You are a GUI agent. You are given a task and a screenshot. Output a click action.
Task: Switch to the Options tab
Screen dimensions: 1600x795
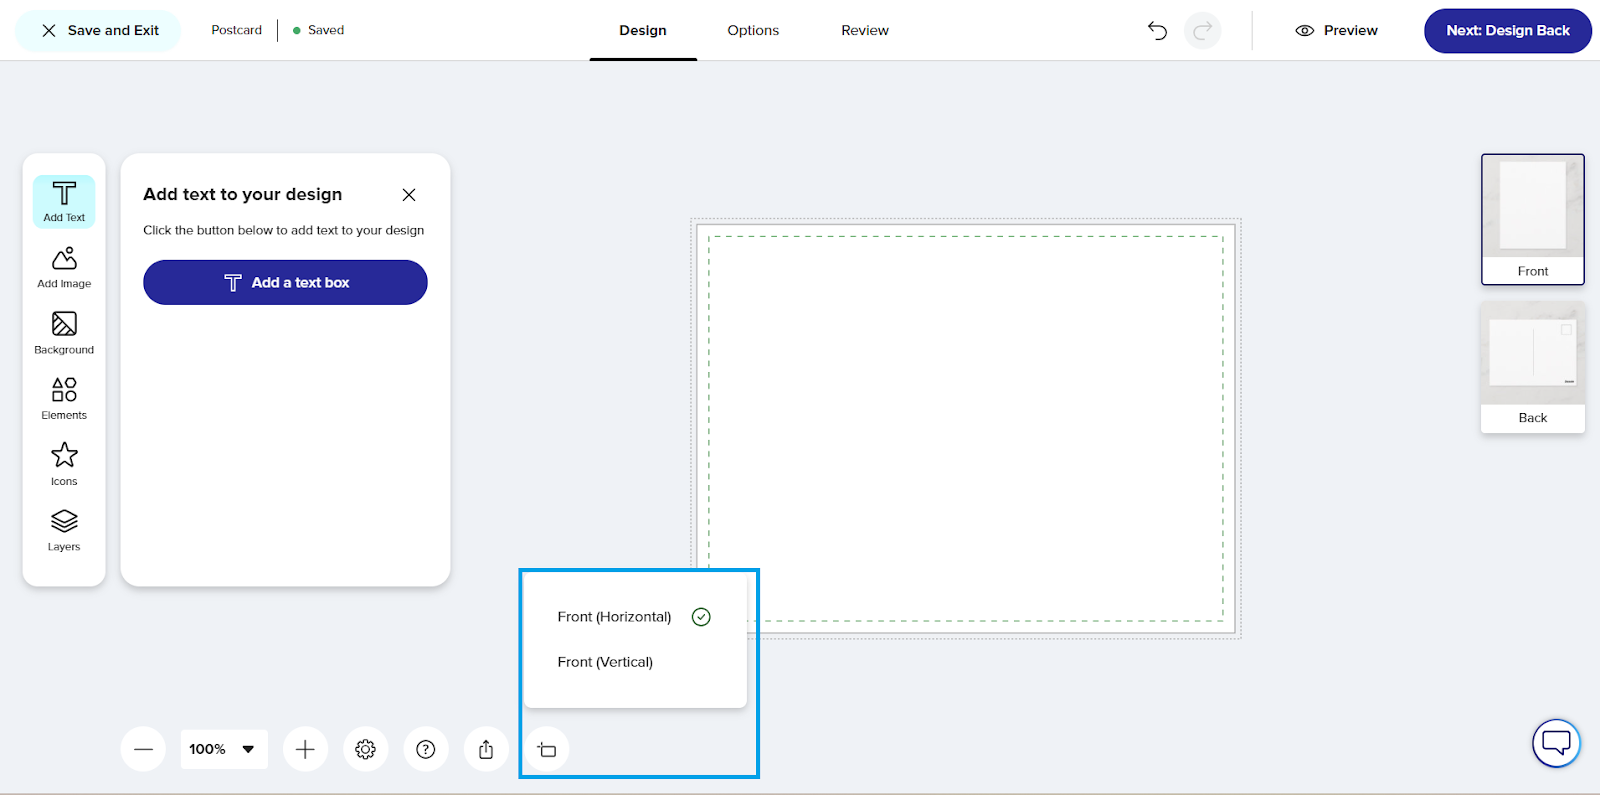(753, 31)
